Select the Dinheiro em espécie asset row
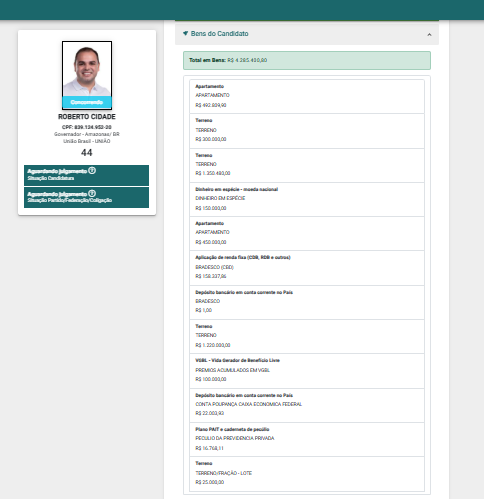484x499 pixels. tap(307, 199)
